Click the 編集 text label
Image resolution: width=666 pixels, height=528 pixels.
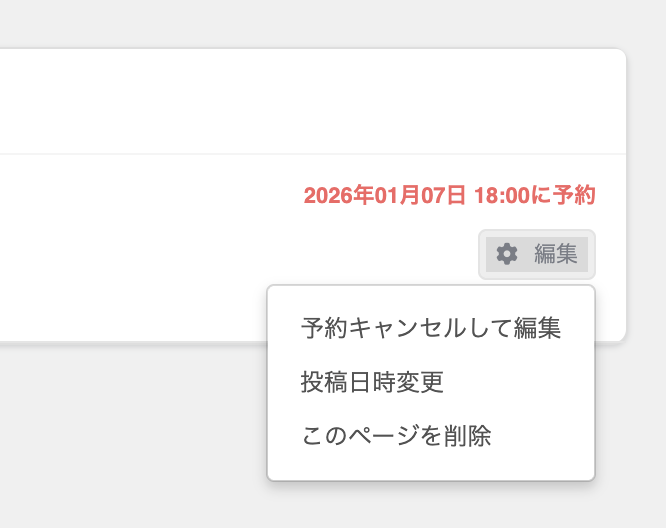[x=556, y=254]
